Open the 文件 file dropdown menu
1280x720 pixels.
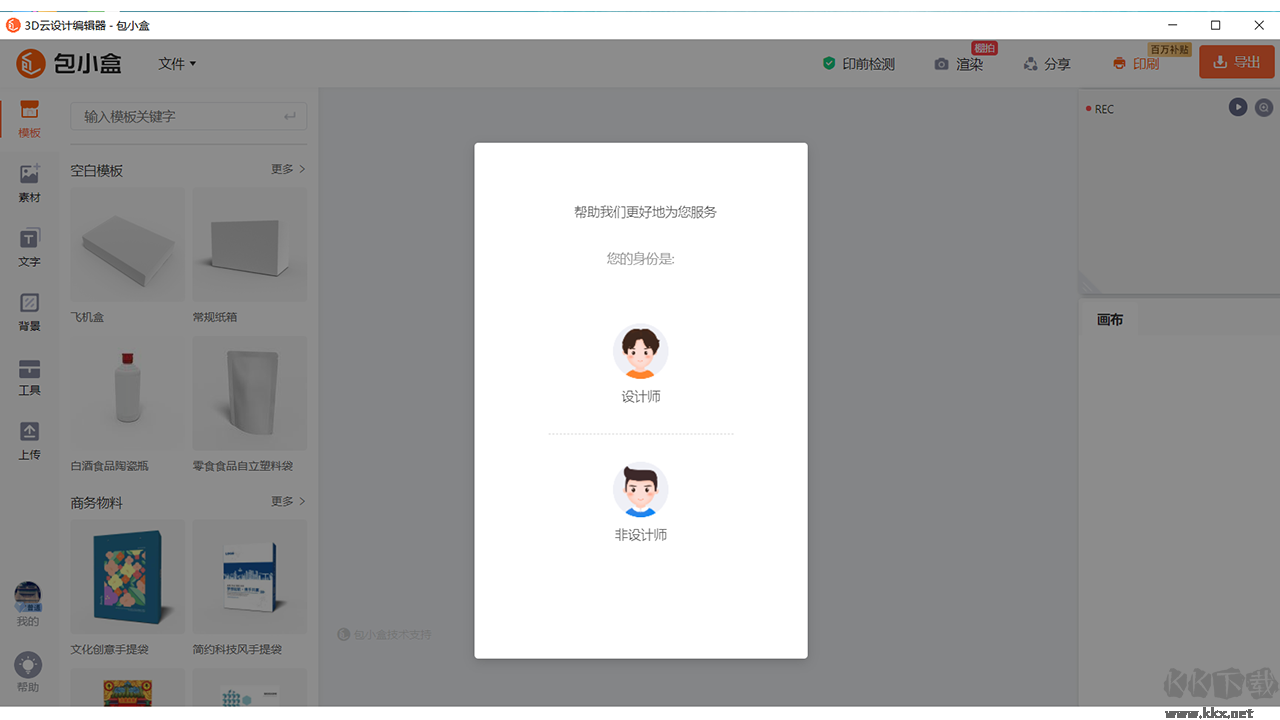click(x=177, y=63)
